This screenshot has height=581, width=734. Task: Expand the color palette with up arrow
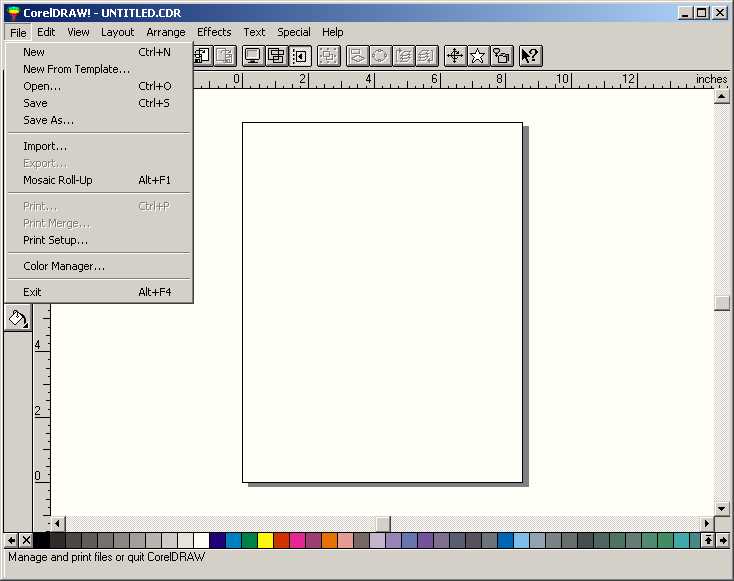pos(708,540)
